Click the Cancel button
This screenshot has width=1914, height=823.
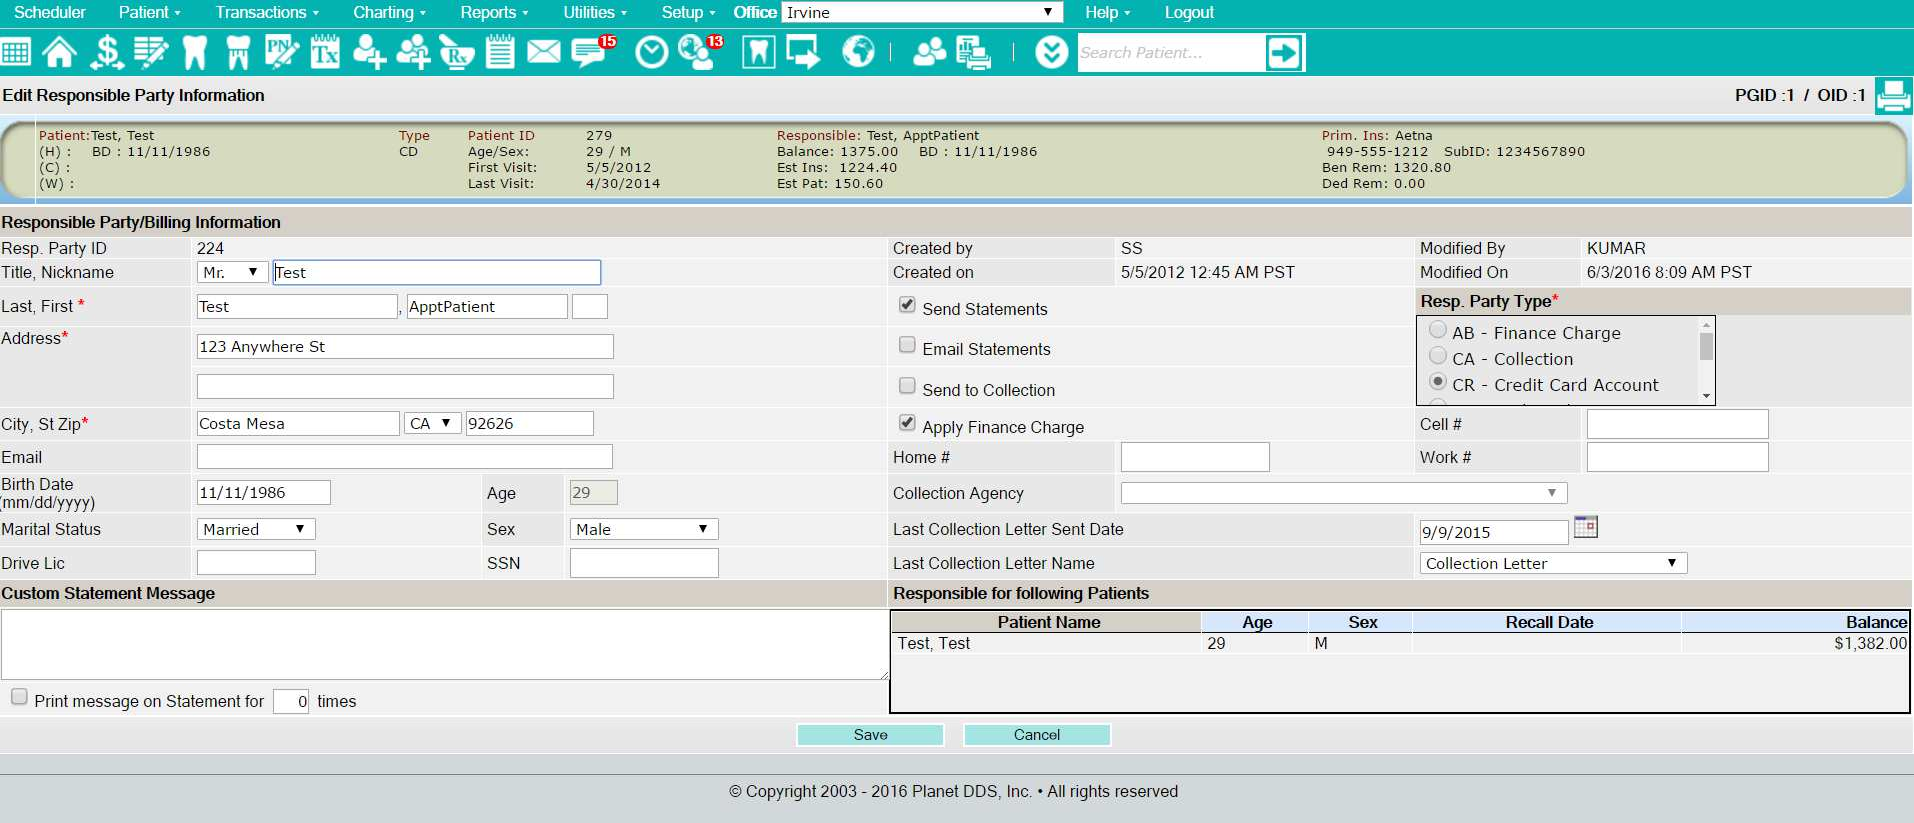pos(1037,734)
